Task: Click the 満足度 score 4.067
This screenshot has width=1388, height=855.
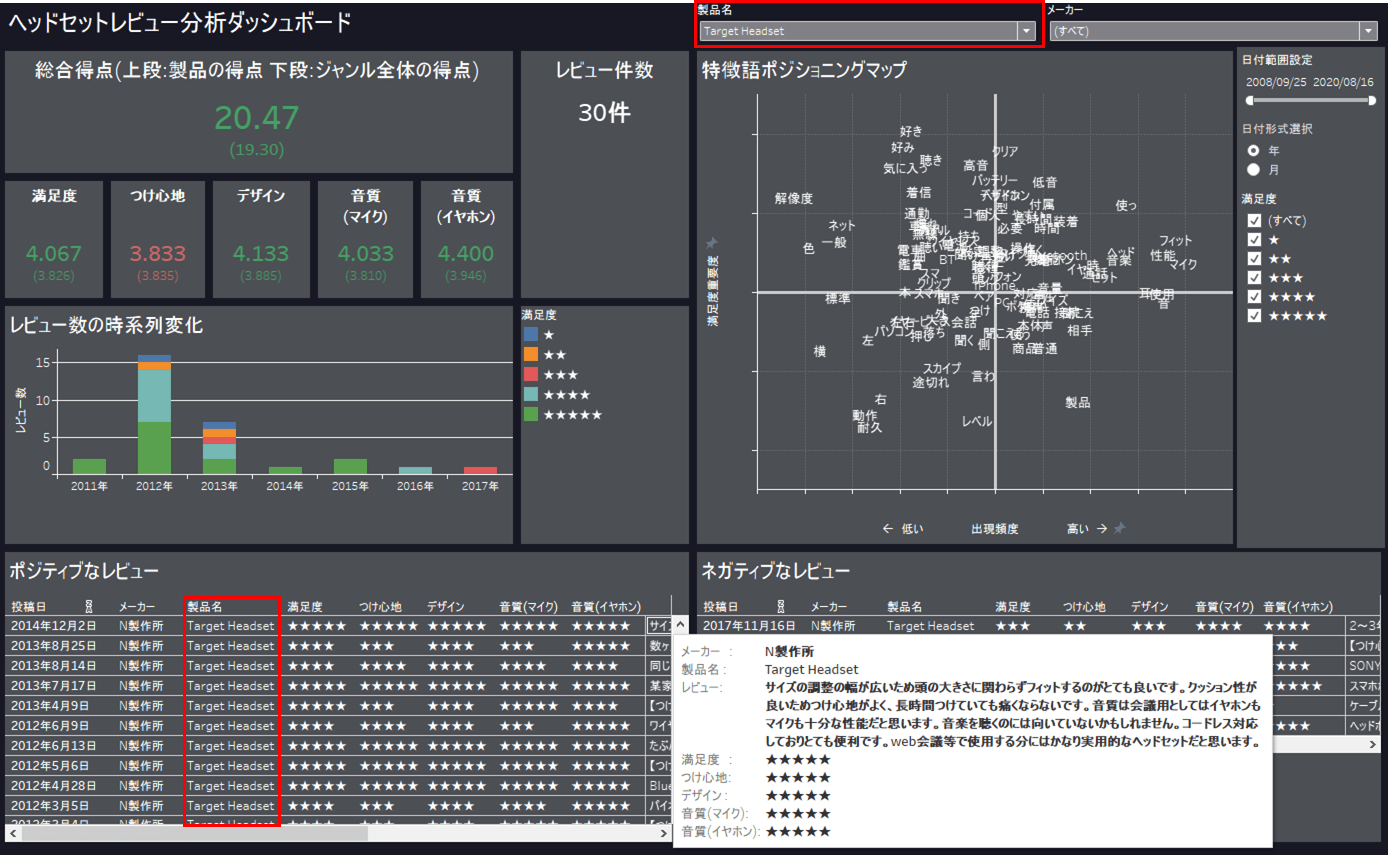Action: pos(54,254)
